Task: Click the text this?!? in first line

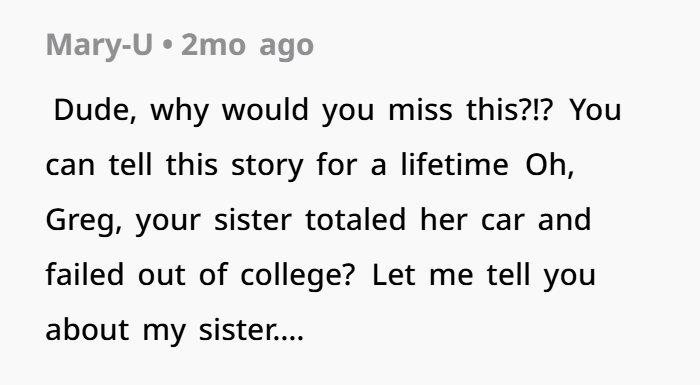Action: click(x=510, y=109)
